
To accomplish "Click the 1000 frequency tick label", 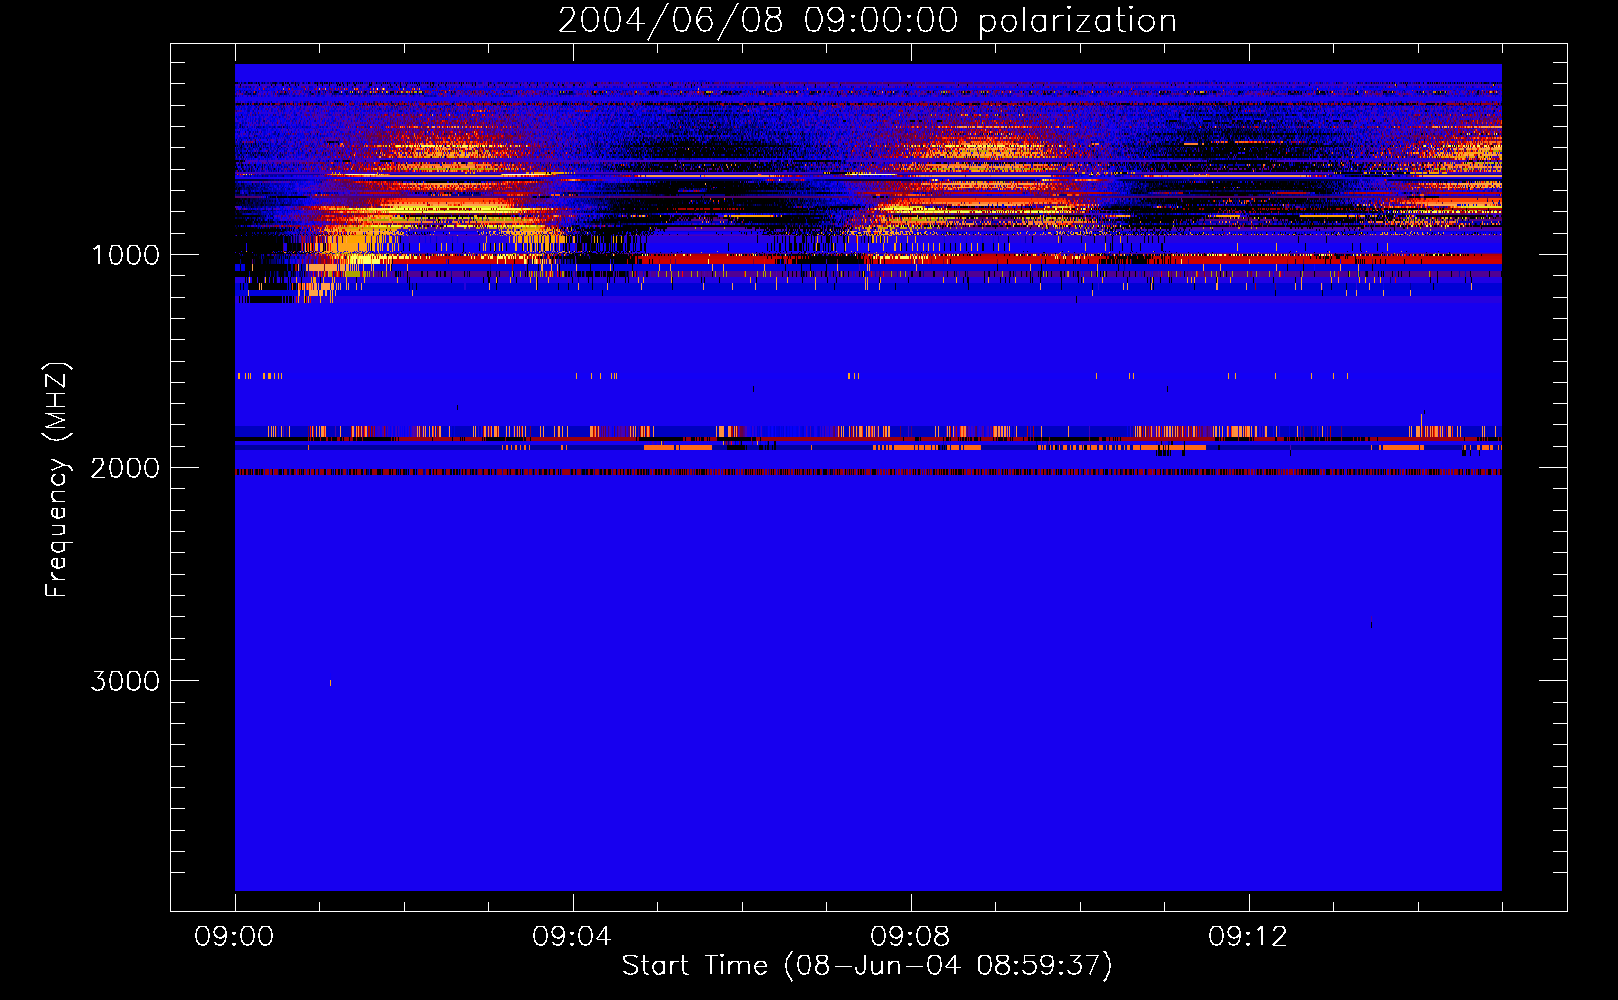I will (x=125, y=255).
